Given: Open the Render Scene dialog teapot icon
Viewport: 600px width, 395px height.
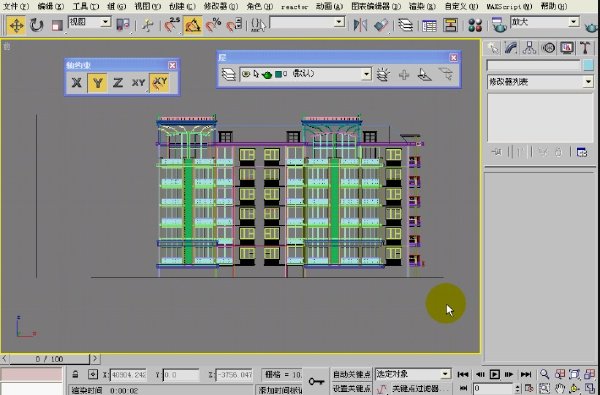Looking at the screenshot, I should (499, 26).
